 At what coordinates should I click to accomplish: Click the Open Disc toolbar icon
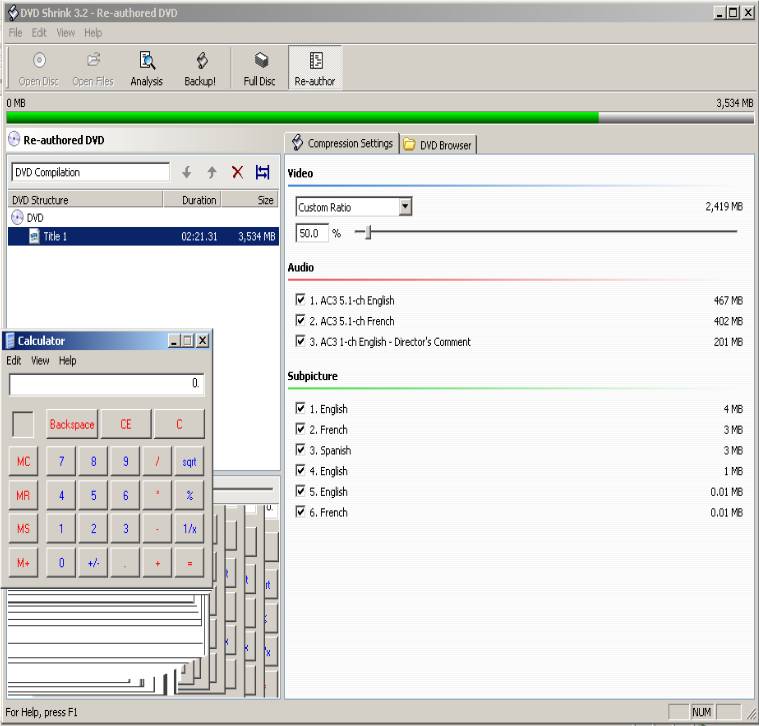(39, 68)
